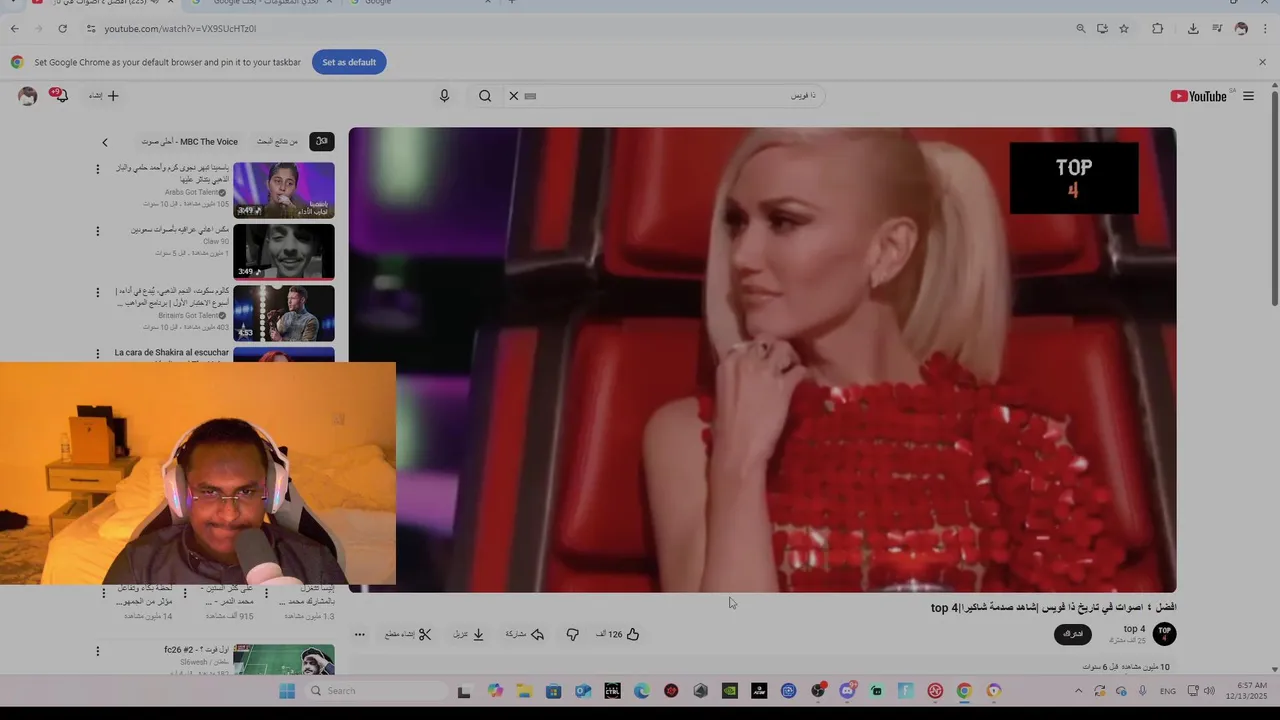Image resolution: width=1280 pixels, height=720 pixels.
Task: Open "La cara de Shakira al escuchar" video title
Action: pos(171,353)
